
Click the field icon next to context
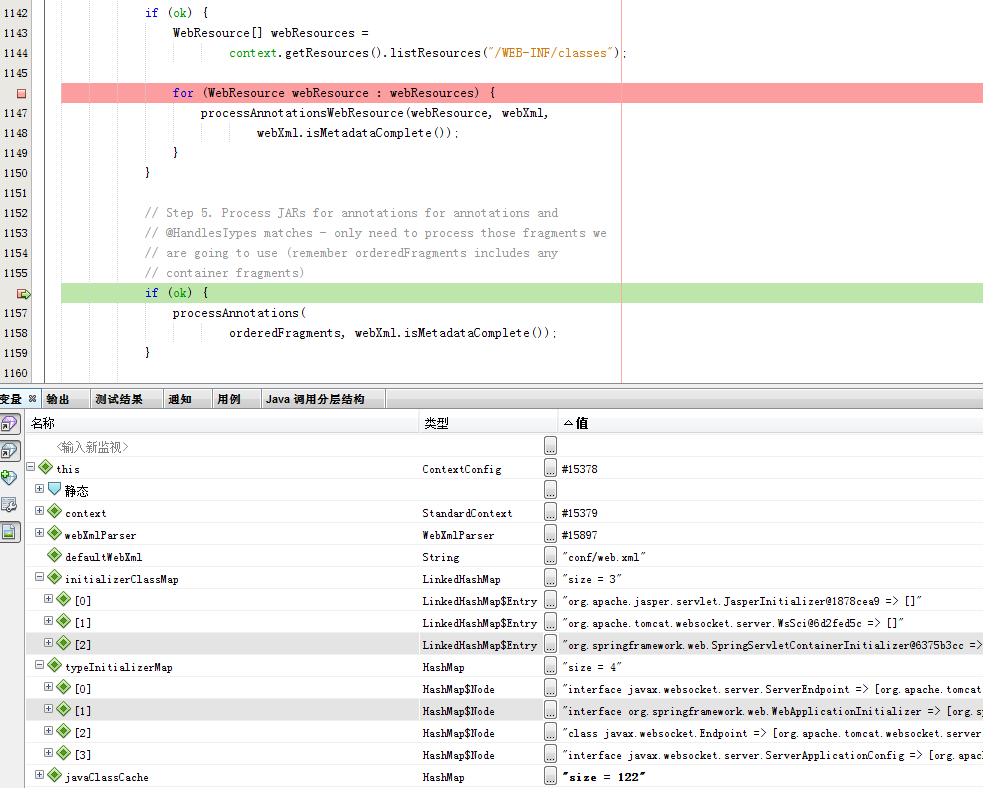(x=55, y=512)
